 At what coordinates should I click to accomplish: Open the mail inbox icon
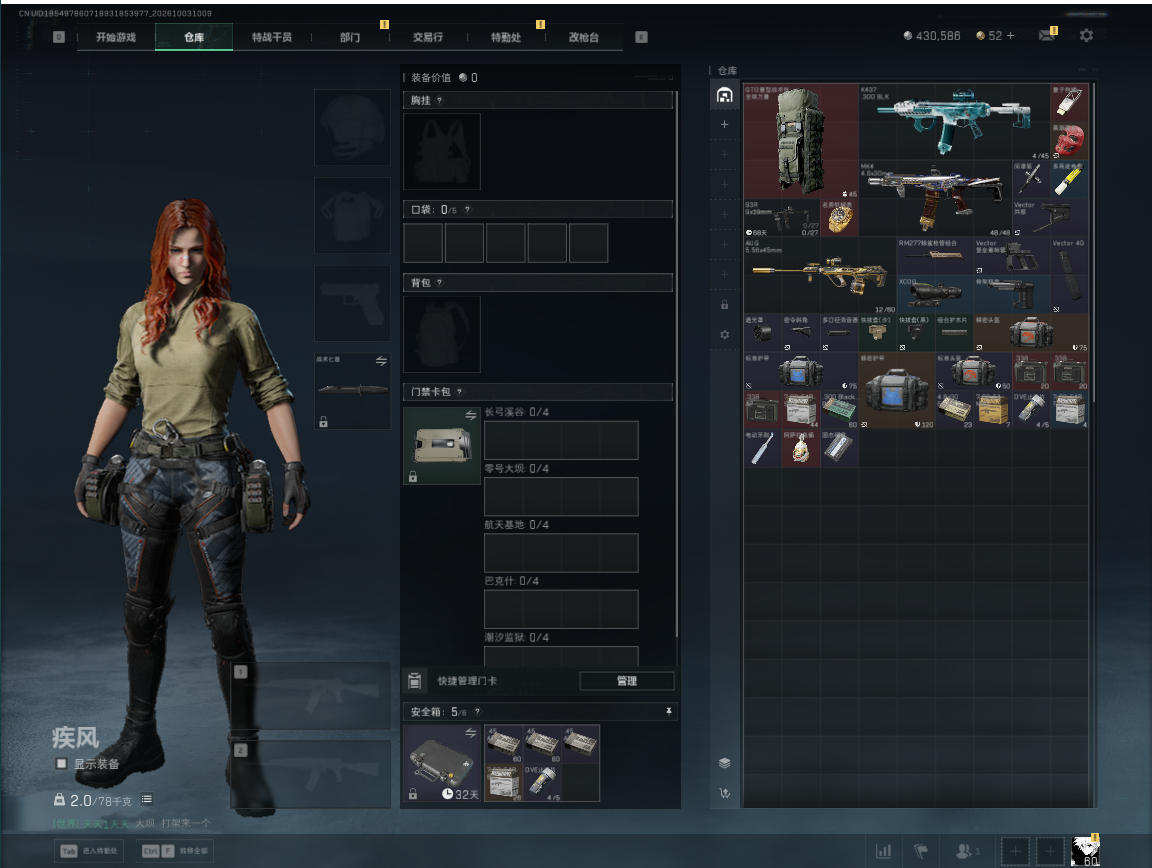pyautogui.click(x=1047, y=35)
